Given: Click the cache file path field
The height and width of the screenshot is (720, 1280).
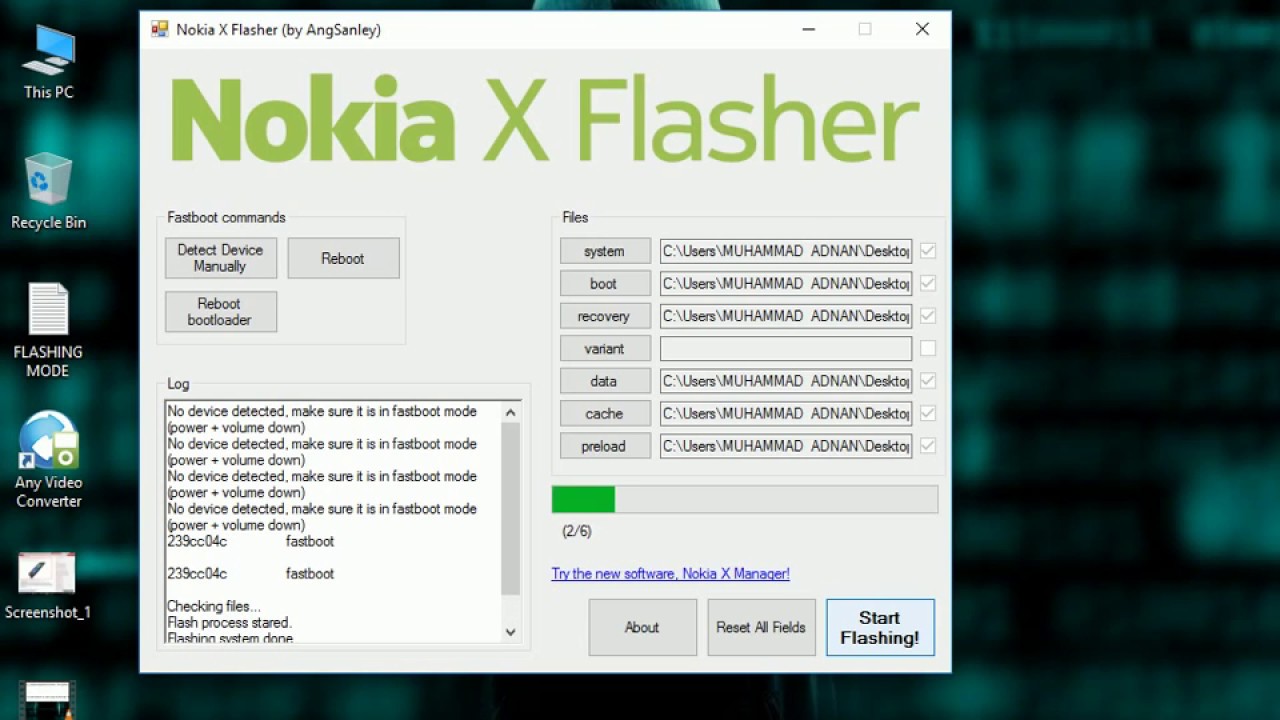Looking at the screenshot, I should point(786,413).
